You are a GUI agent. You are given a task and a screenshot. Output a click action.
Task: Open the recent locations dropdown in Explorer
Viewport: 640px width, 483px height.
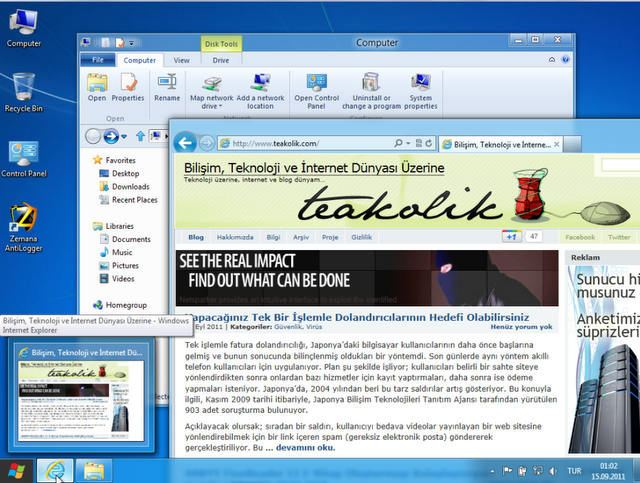[124, 136]
